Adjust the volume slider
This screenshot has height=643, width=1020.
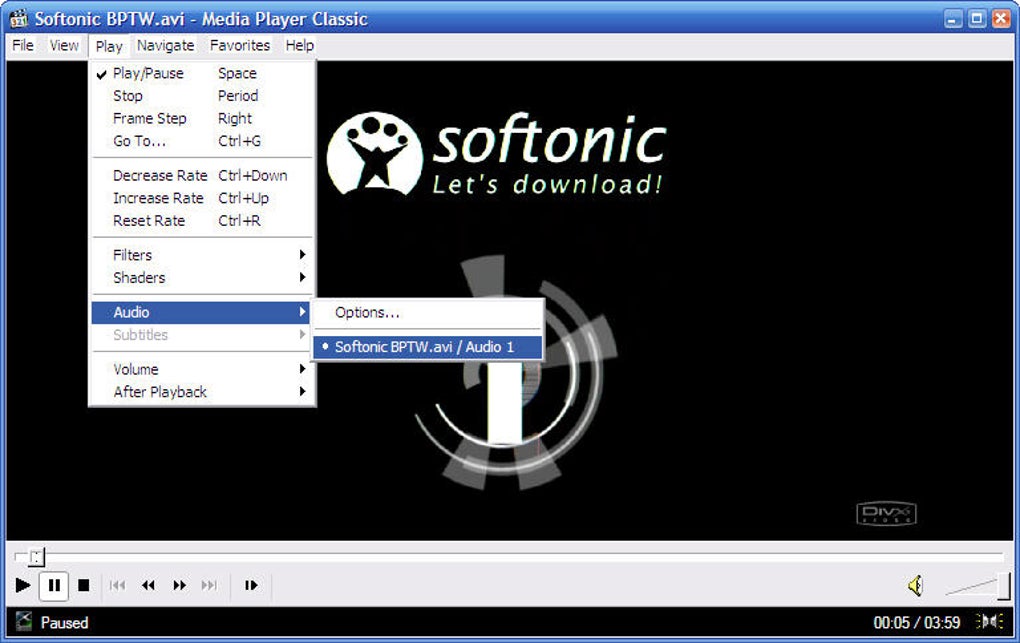pyautogui.click(x=976, y=586)
